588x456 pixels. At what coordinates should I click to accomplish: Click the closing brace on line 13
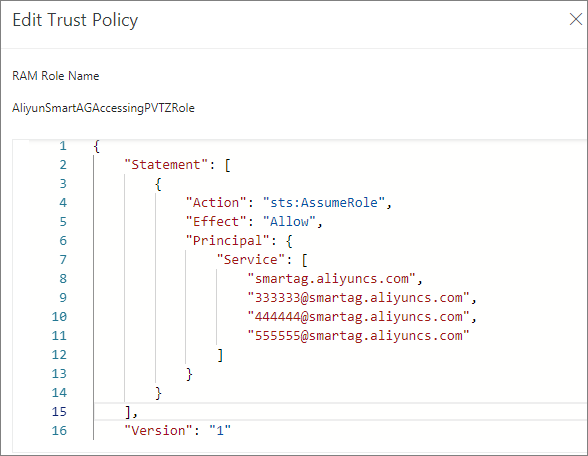[189, 374]
